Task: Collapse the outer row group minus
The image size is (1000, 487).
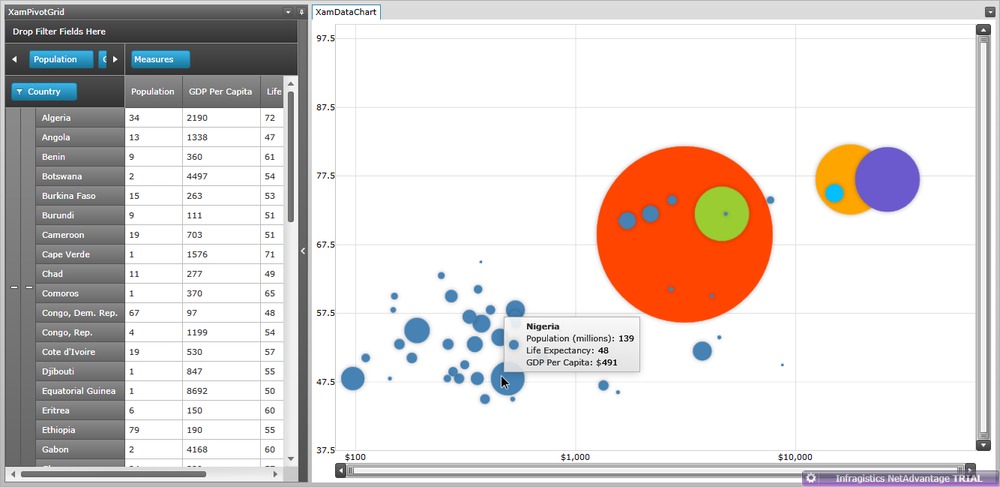Action: coord(13,287)
